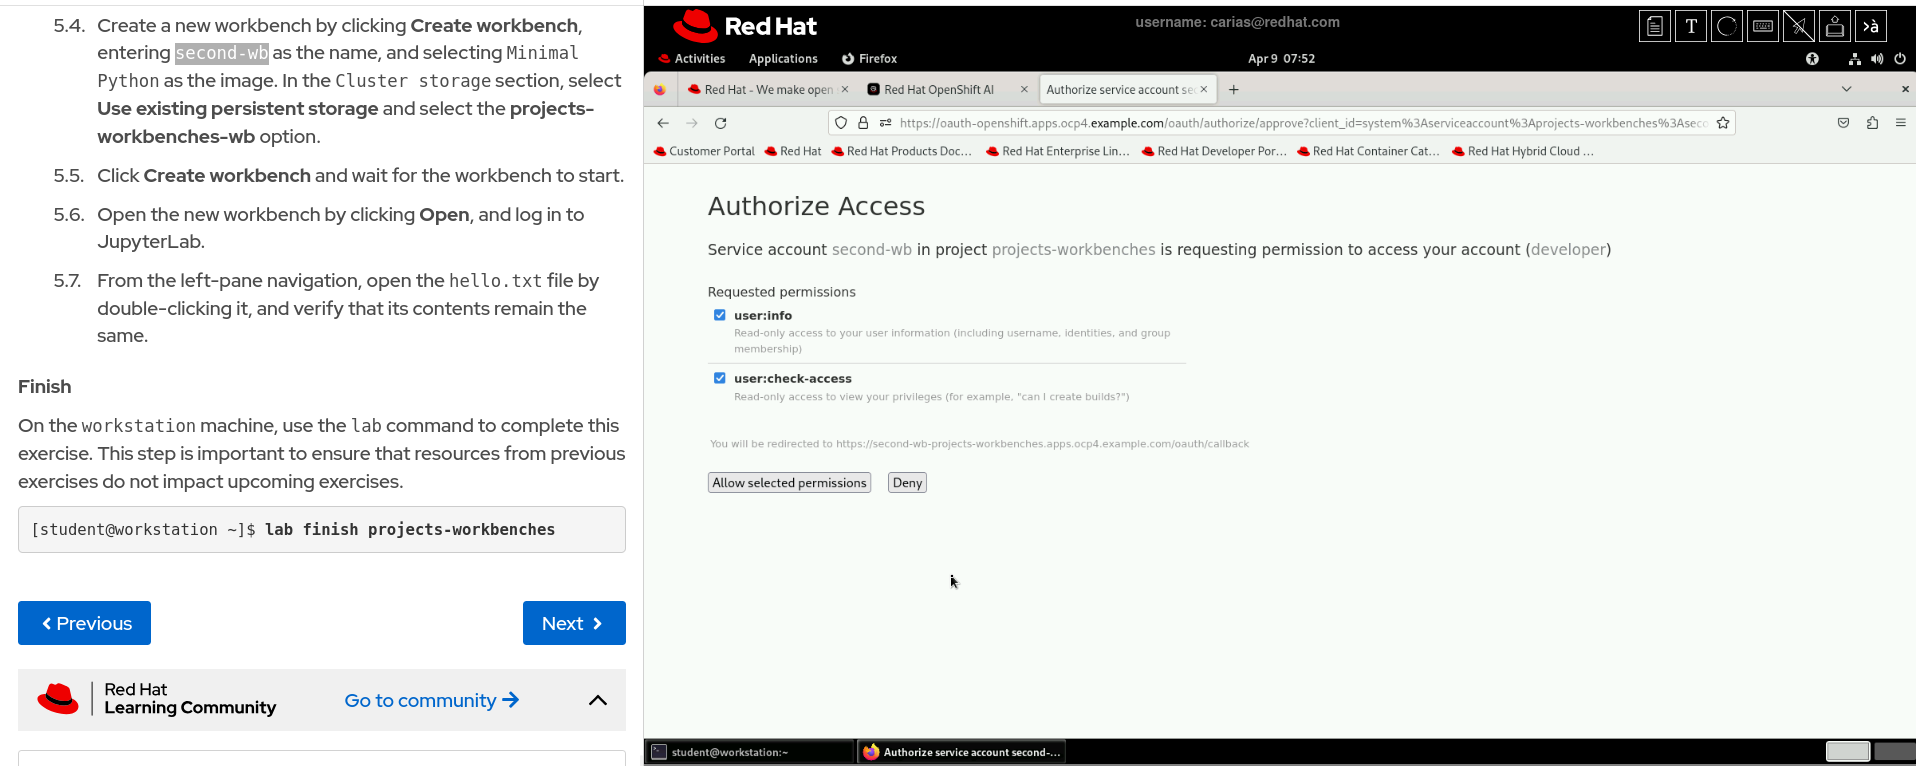The width and height of the screenshot is (1916, 766).
Task: Close the Authorize service account tab
Action: 1204,89
